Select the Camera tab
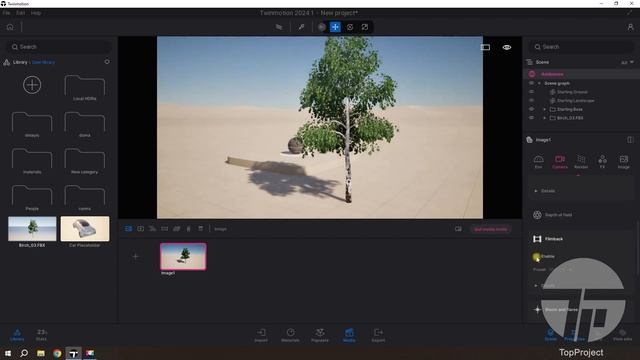Viewport: 640px width, 360px height. pyautogui.click(x=560, y=162)
